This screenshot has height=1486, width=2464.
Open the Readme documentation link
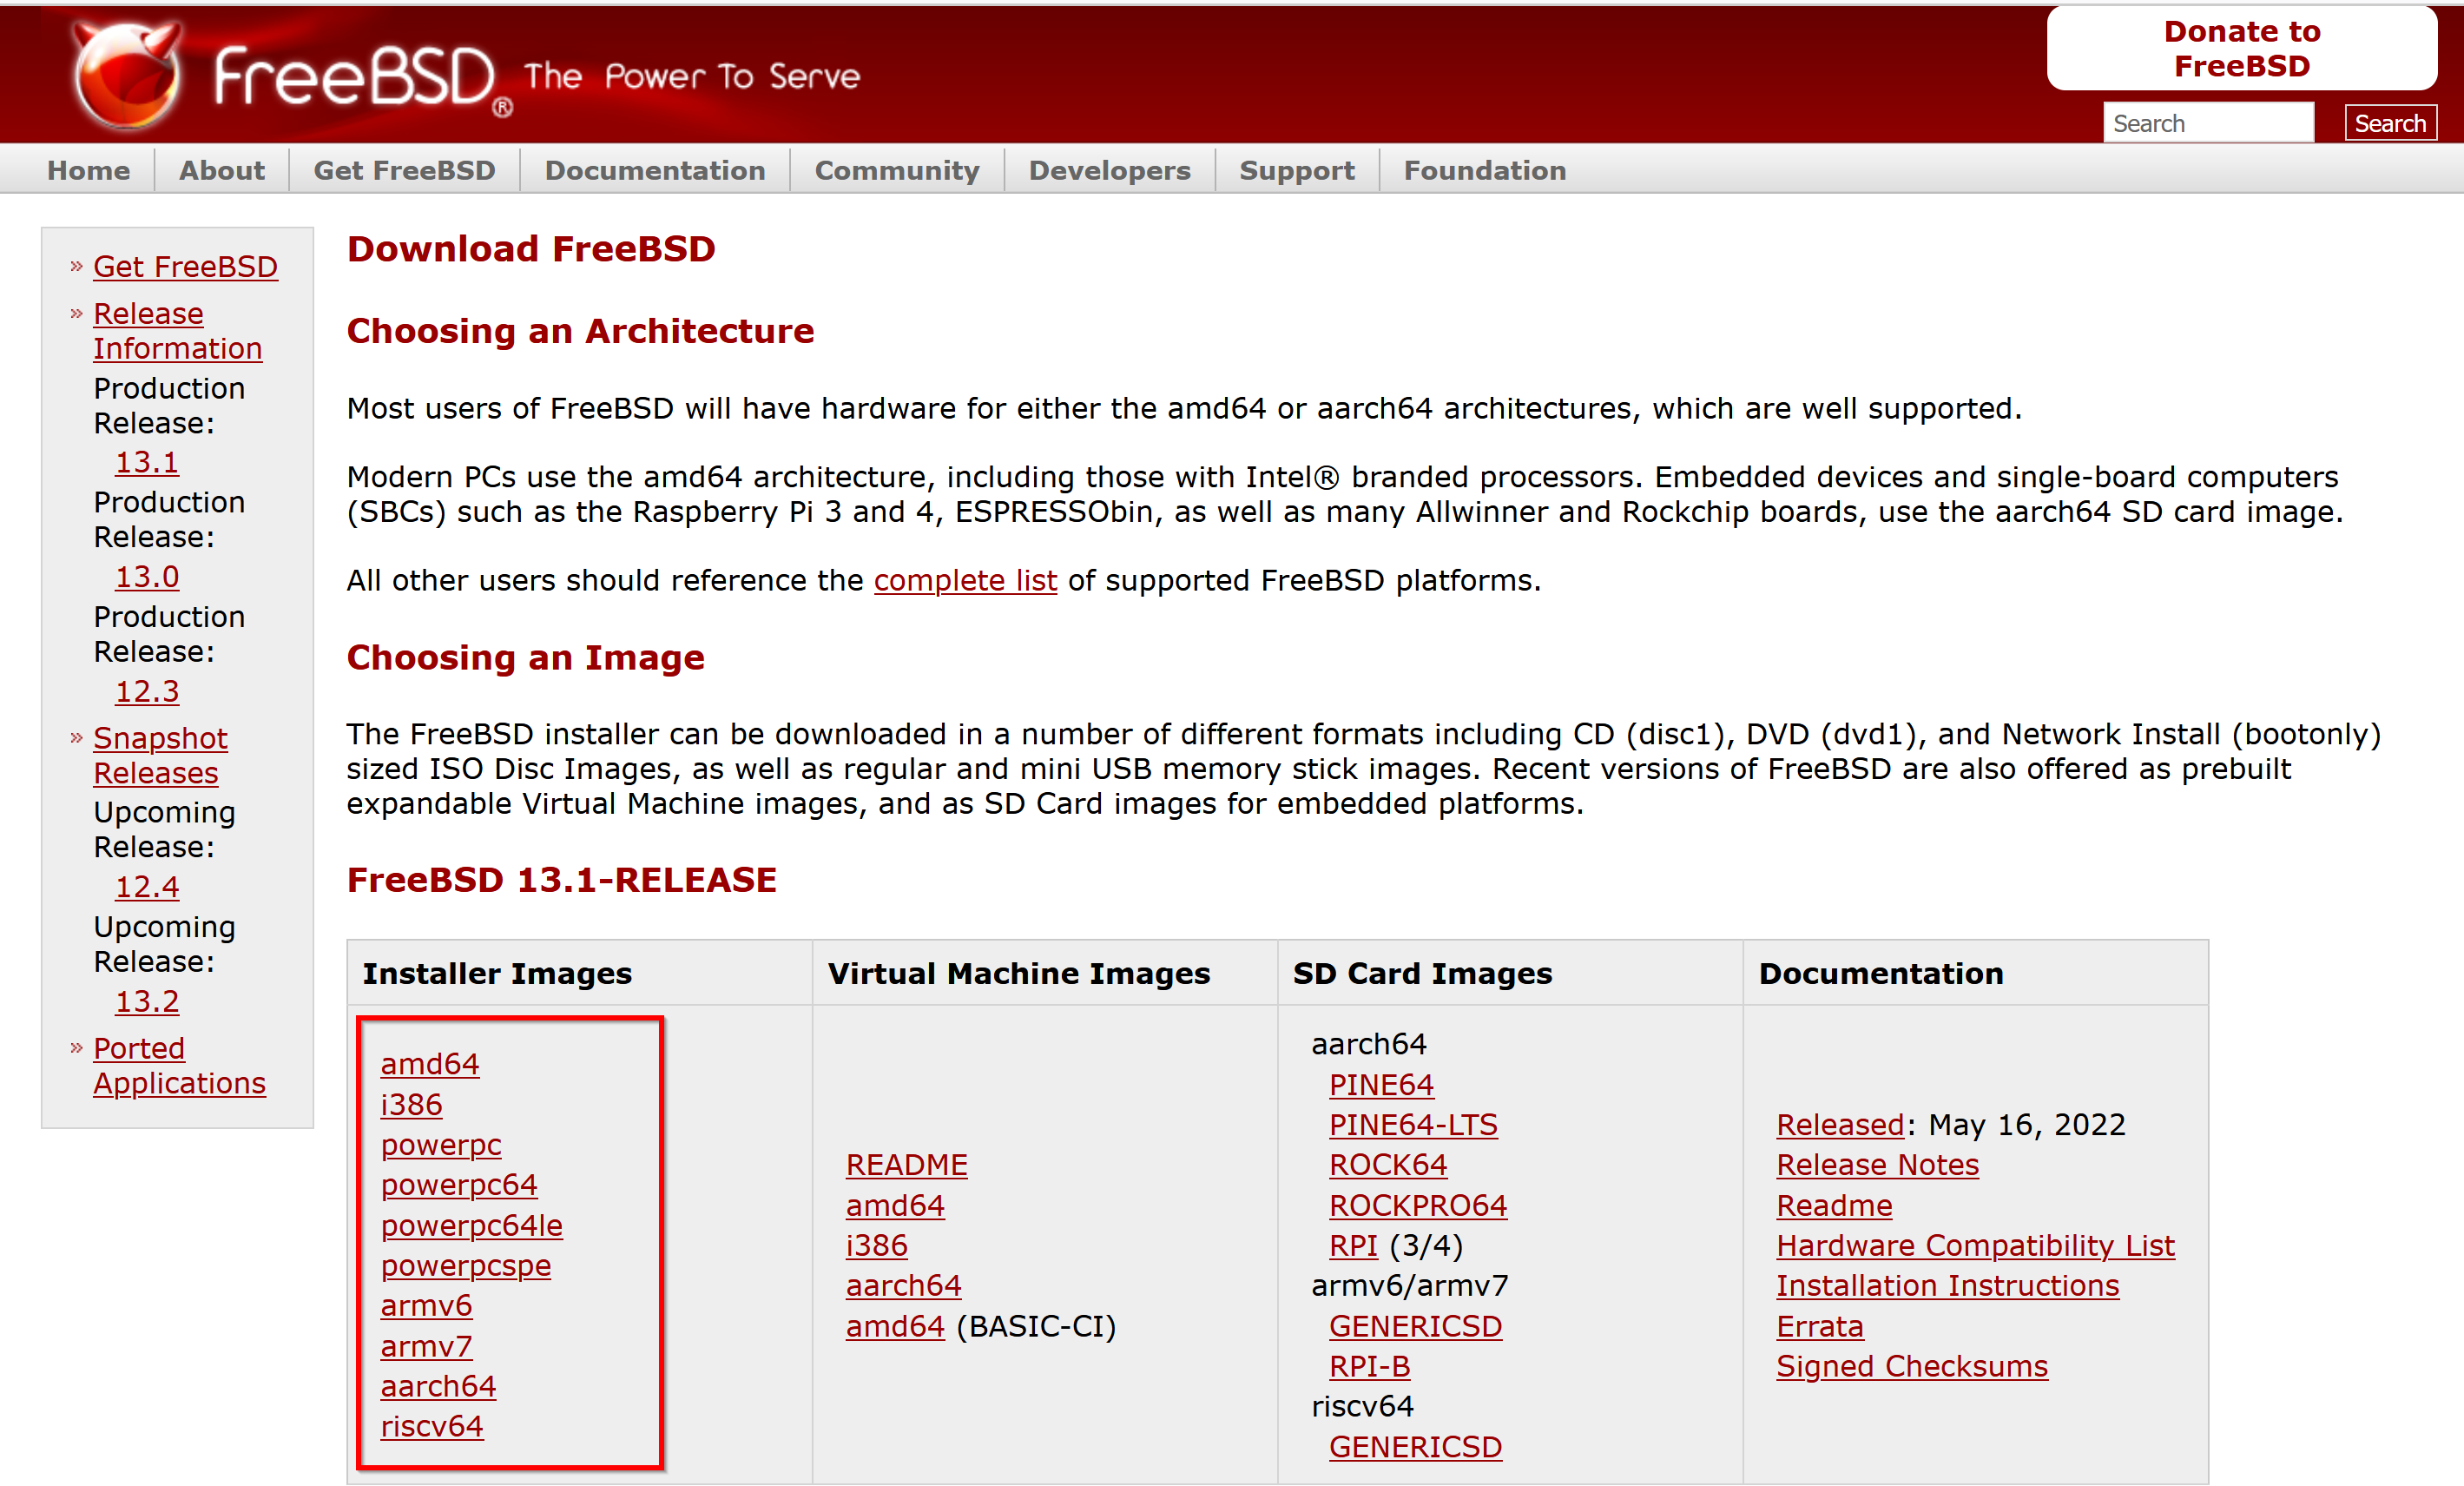[x=1834, y=1205]
